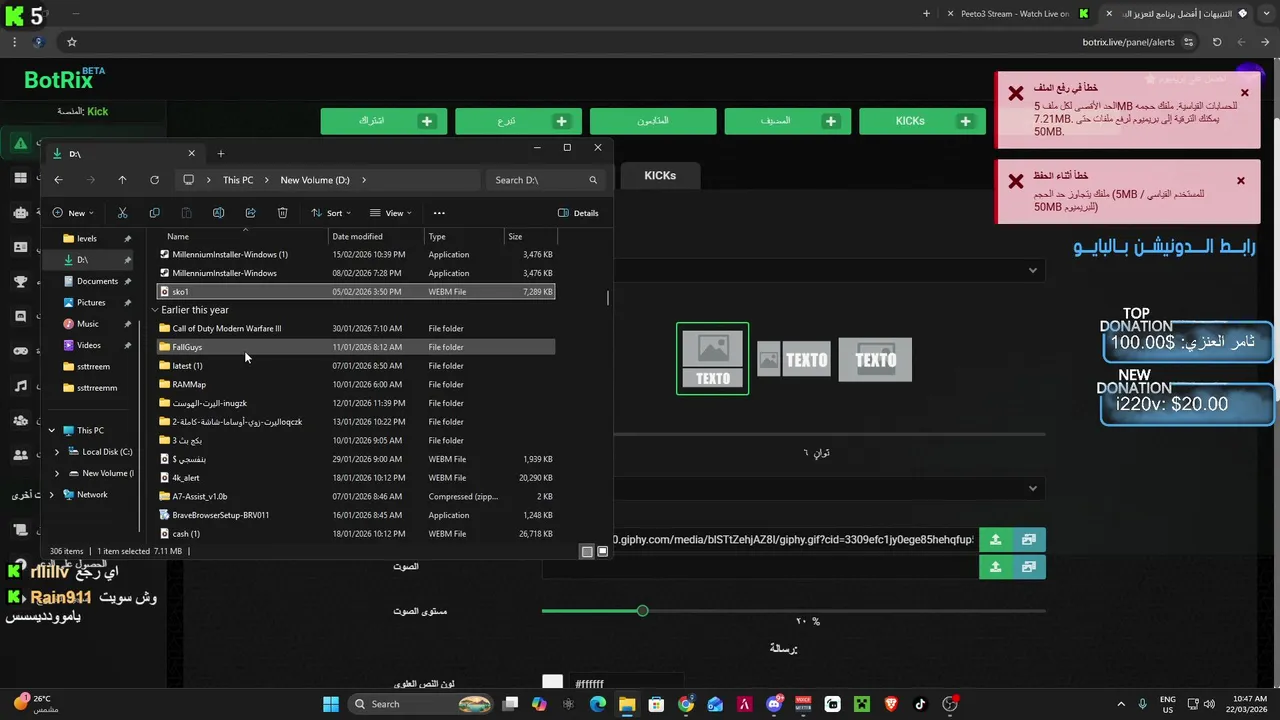Select the text-only TEXTO layout thumbnail
The width and height of the screenshot is (1280, 720).
875,360
